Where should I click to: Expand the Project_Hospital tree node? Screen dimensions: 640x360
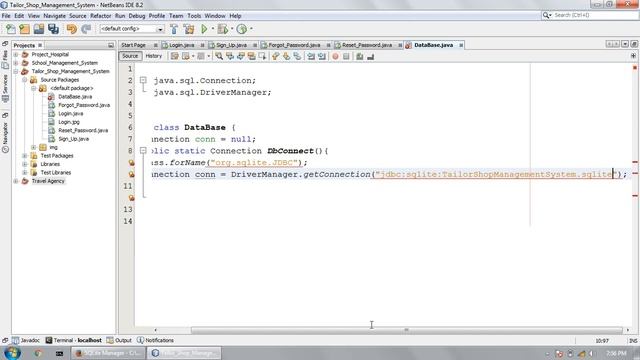pos(16,54)
